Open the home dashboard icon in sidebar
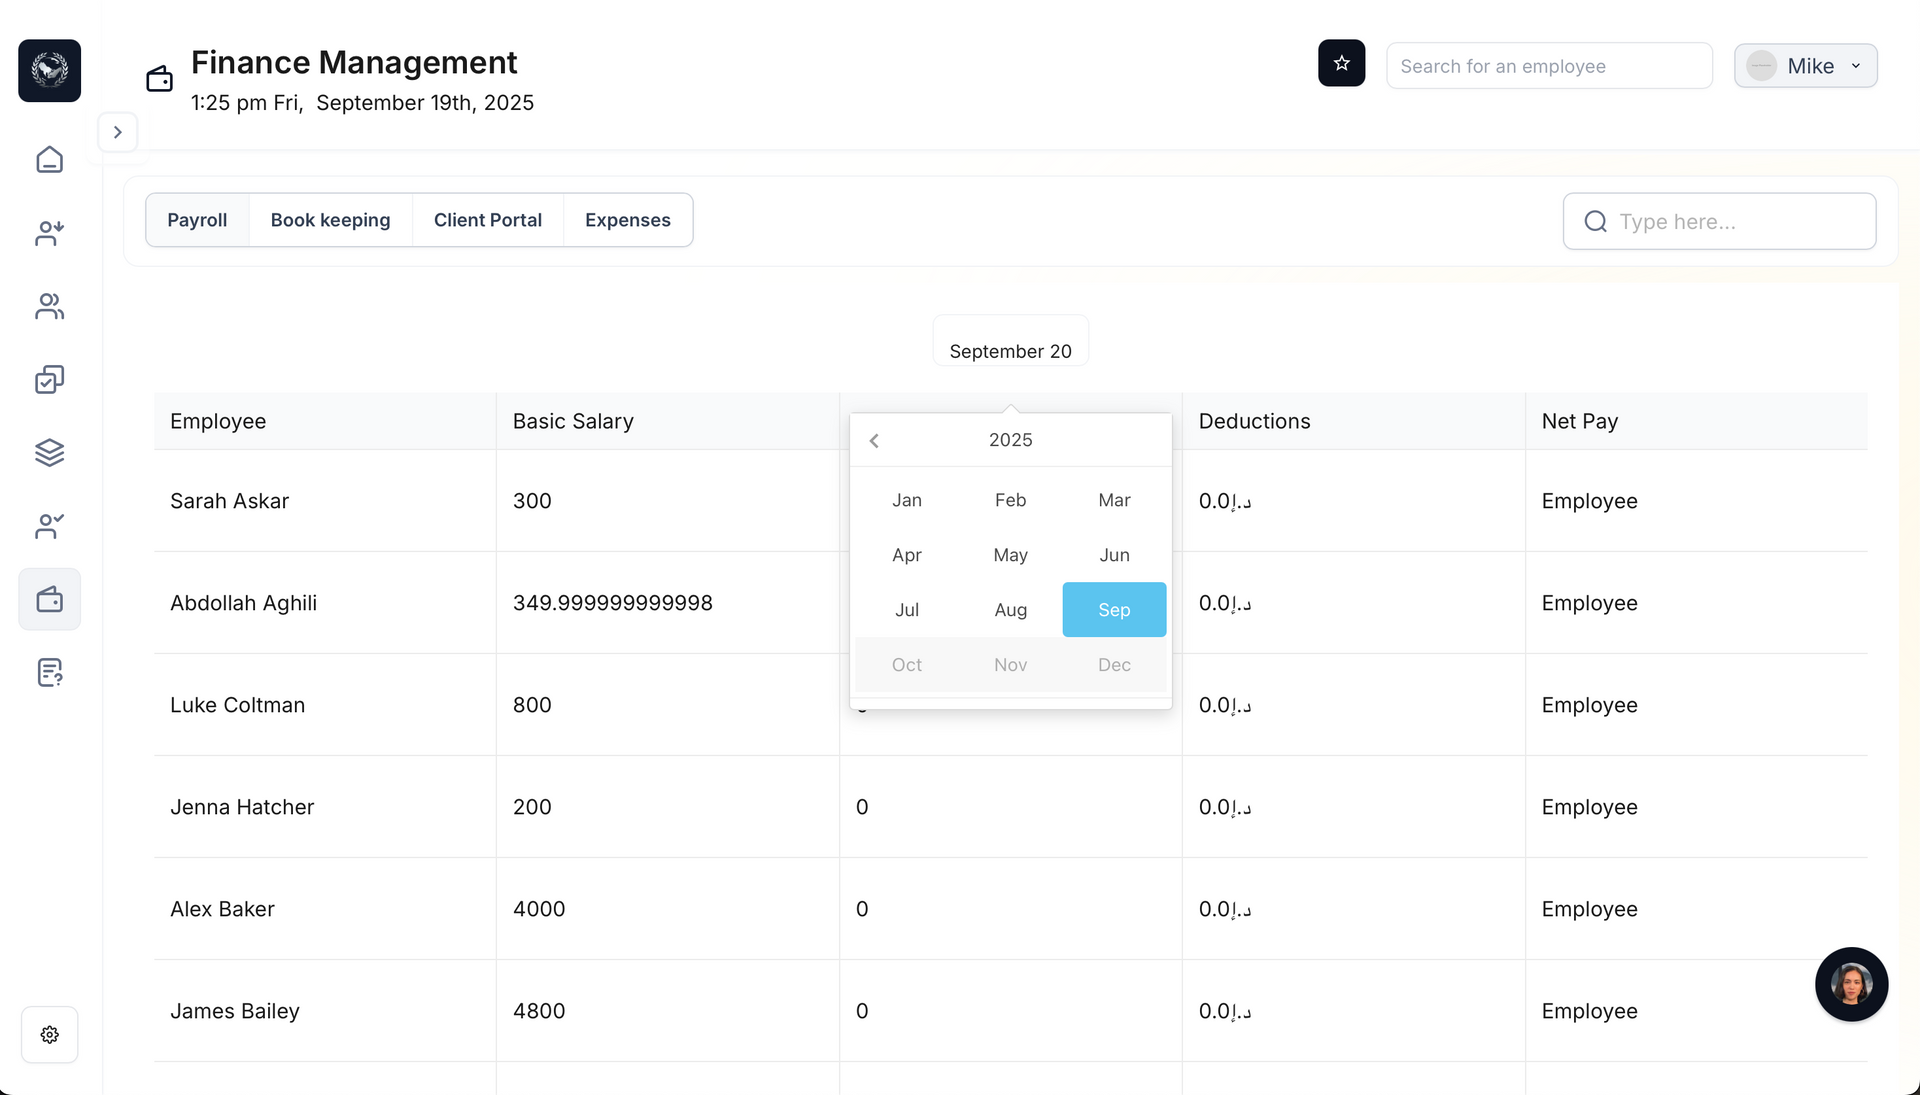Viewport: 1920px width, 1095px height. (49, 160)
